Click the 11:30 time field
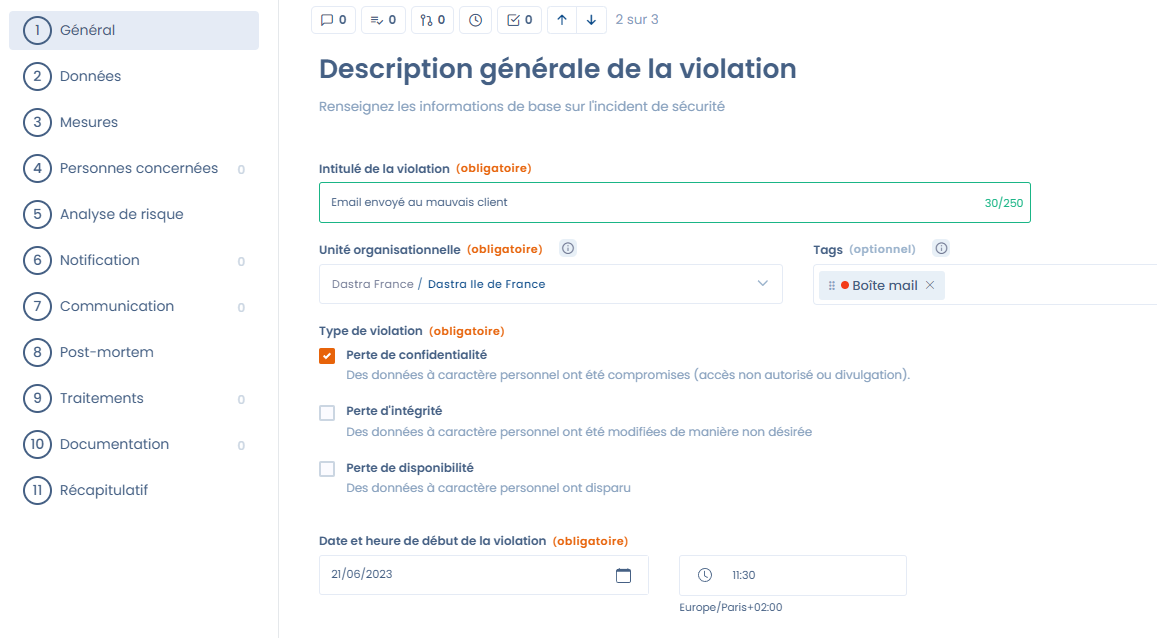The image size is (1157, 638). point(792,575)
